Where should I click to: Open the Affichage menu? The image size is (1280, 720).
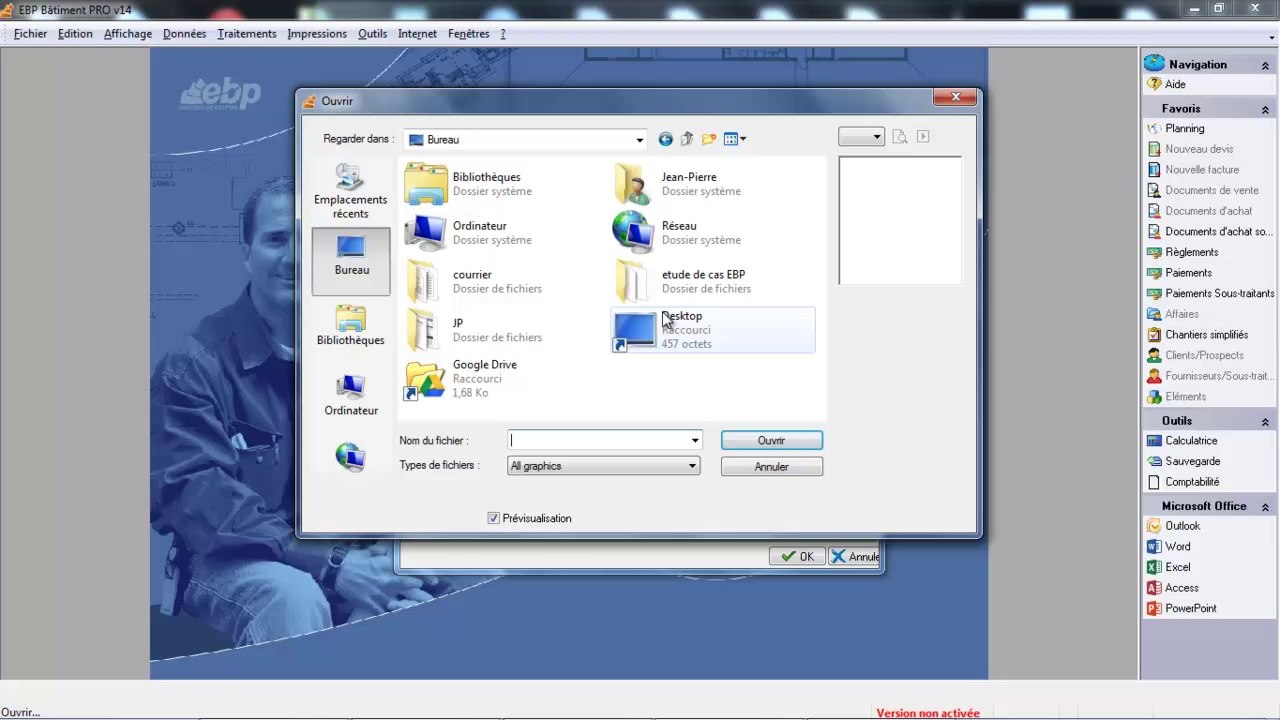click(x=128, y=34)
